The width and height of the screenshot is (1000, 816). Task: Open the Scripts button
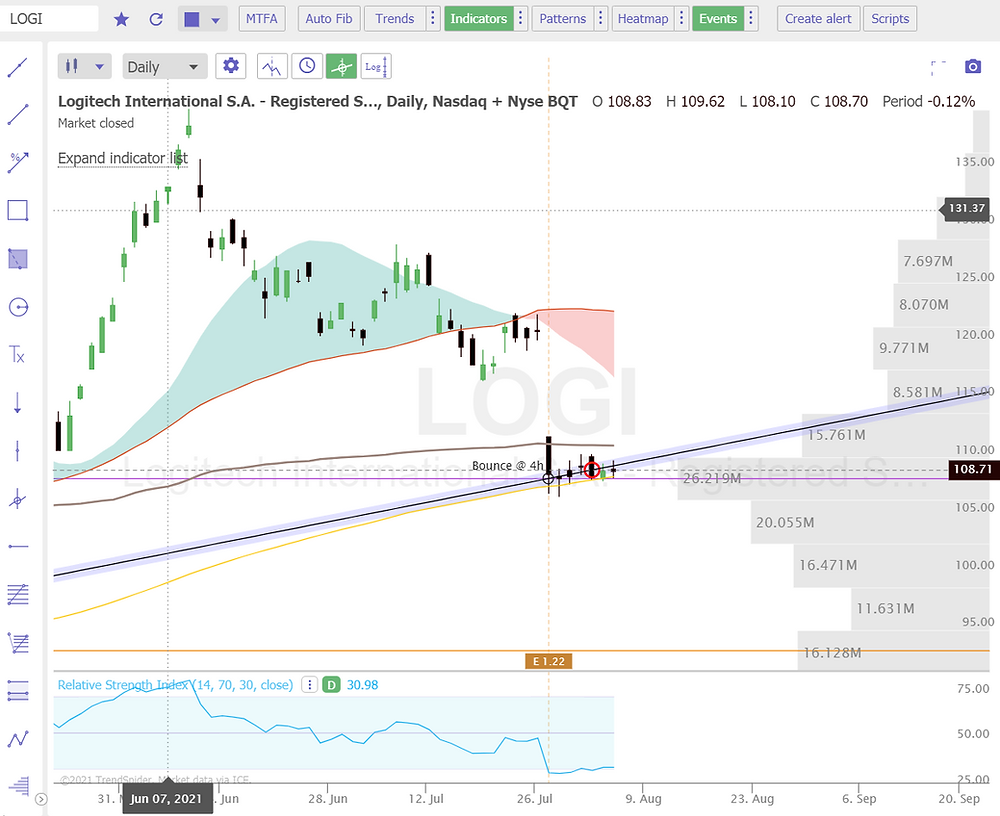890,19
